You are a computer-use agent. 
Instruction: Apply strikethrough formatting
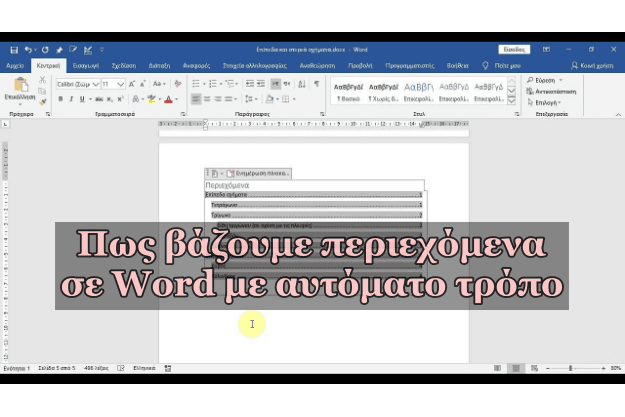tap(99, 99)
